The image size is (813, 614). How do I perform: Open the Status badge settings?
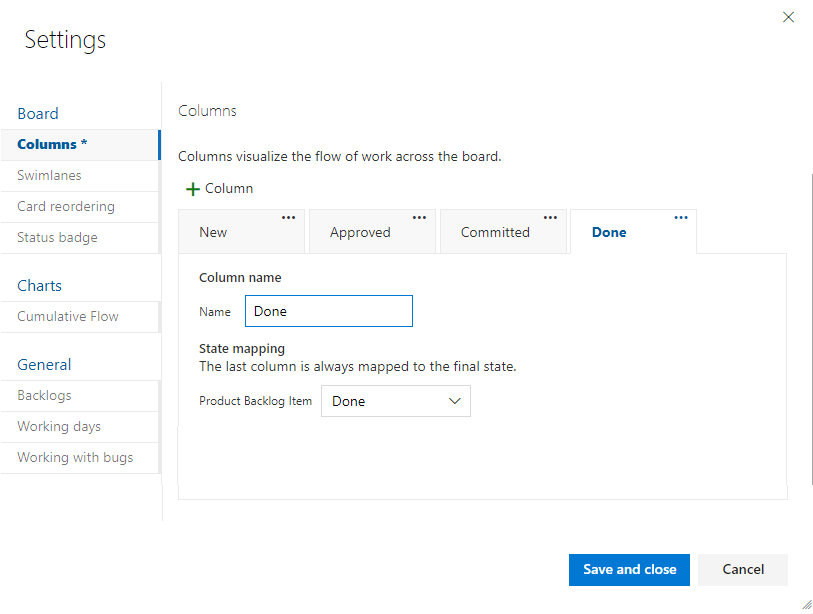coord(57,237)
